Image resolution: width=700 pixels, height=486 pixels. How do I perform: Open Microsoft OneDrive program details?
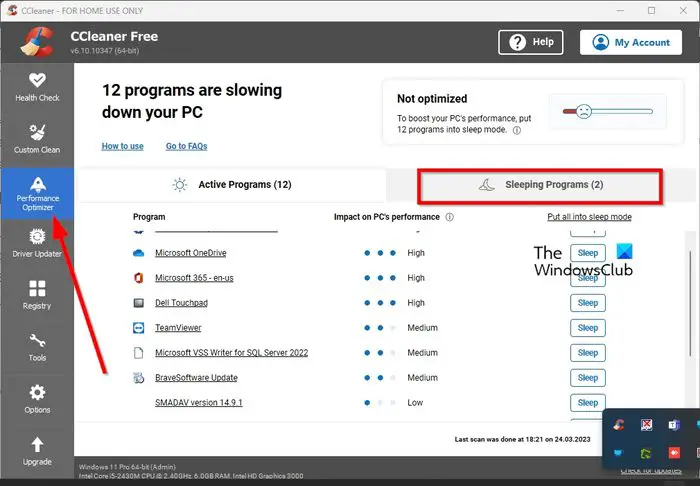coord(191,253)
